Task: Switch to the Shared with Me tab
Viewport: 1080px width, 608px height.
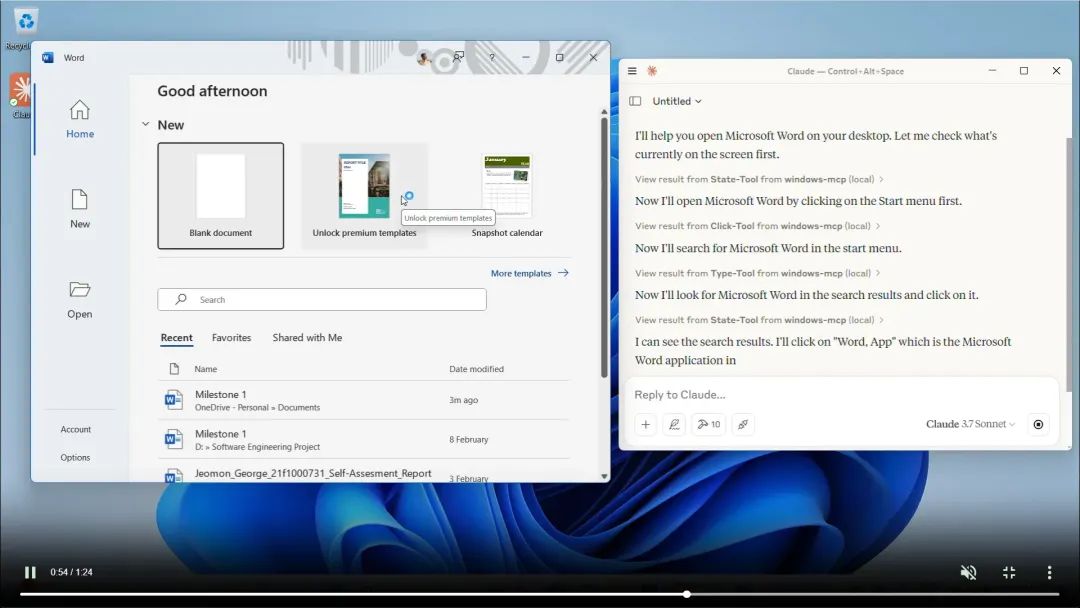Action: pos(307,338)
